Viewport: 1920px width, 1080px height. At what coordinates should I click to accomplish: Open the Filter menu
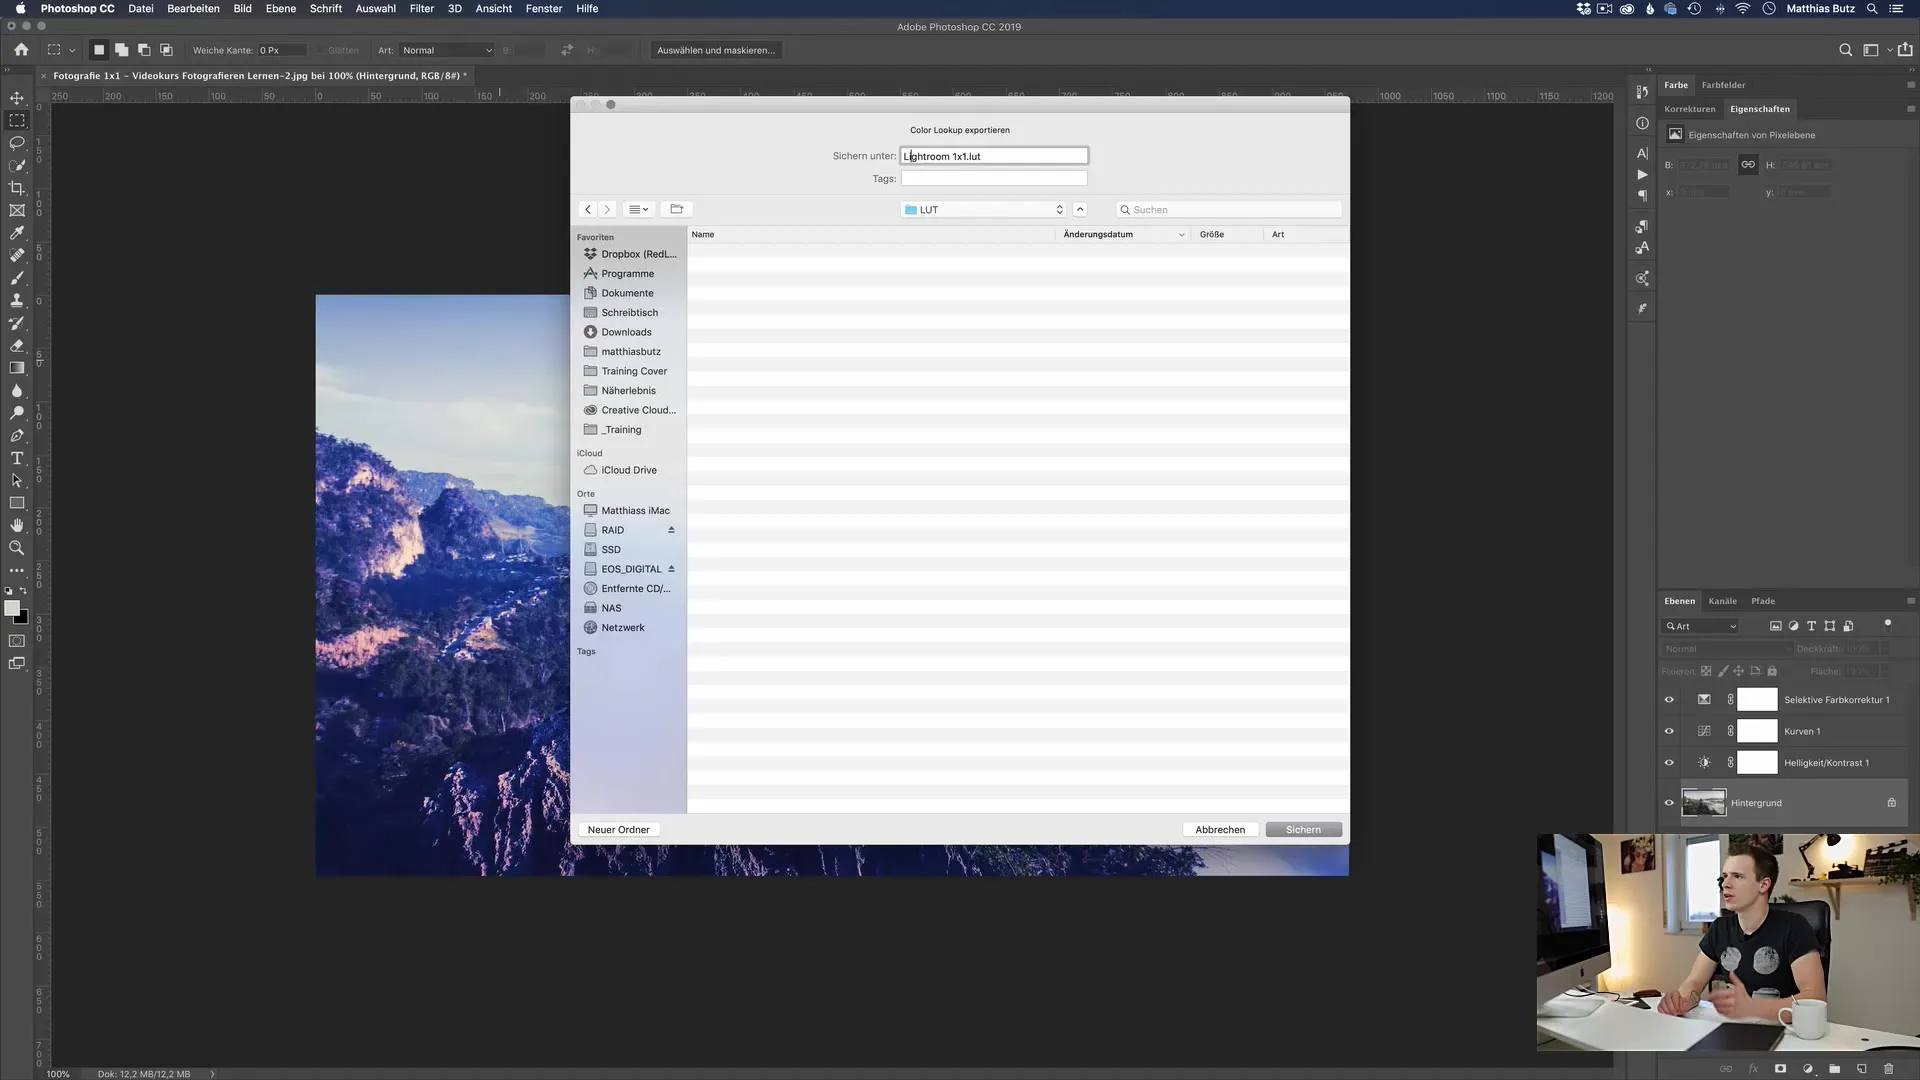pos(421,8)
